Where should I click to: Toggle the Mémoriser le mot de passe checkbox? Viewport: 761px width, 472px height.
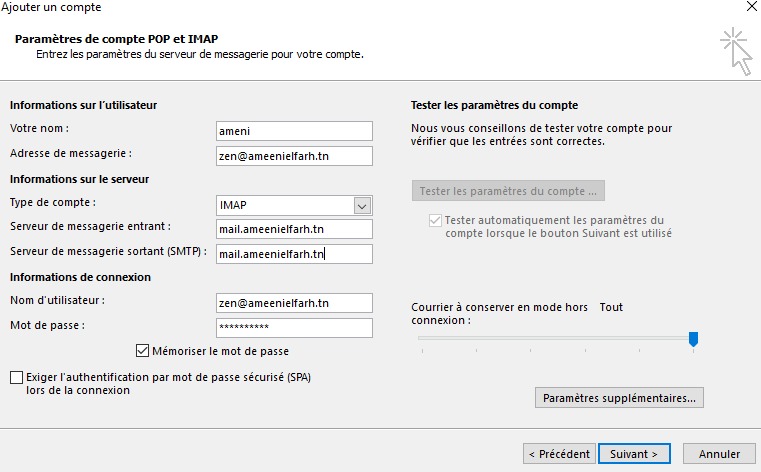[142, 351]
